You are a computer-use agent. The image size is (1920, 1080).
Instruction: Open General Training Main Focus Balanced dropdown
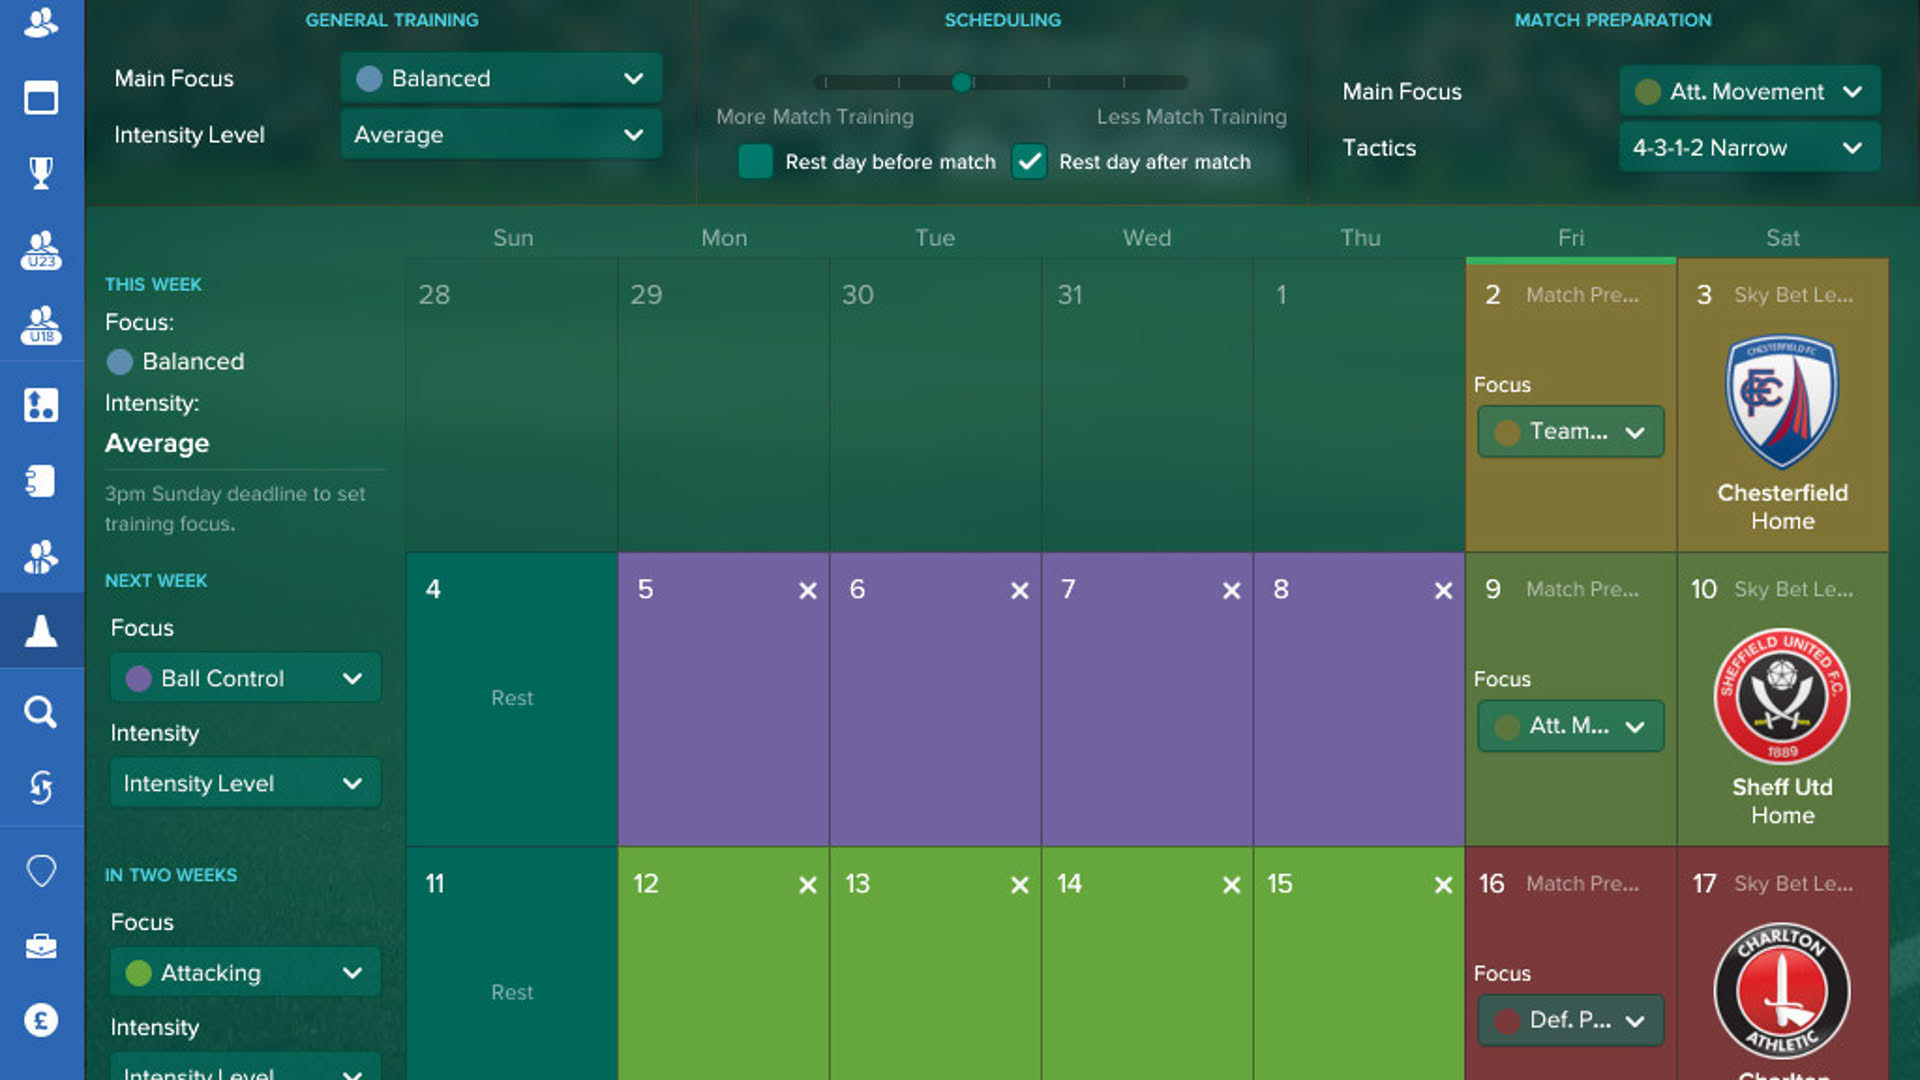501,78
